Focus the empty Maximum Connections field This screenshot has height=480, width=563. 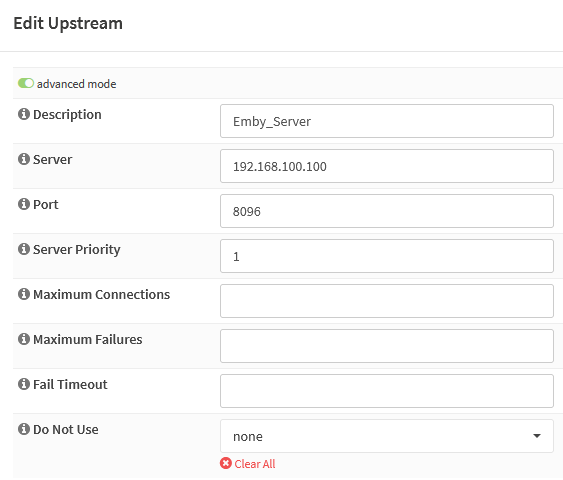point(387,301)
